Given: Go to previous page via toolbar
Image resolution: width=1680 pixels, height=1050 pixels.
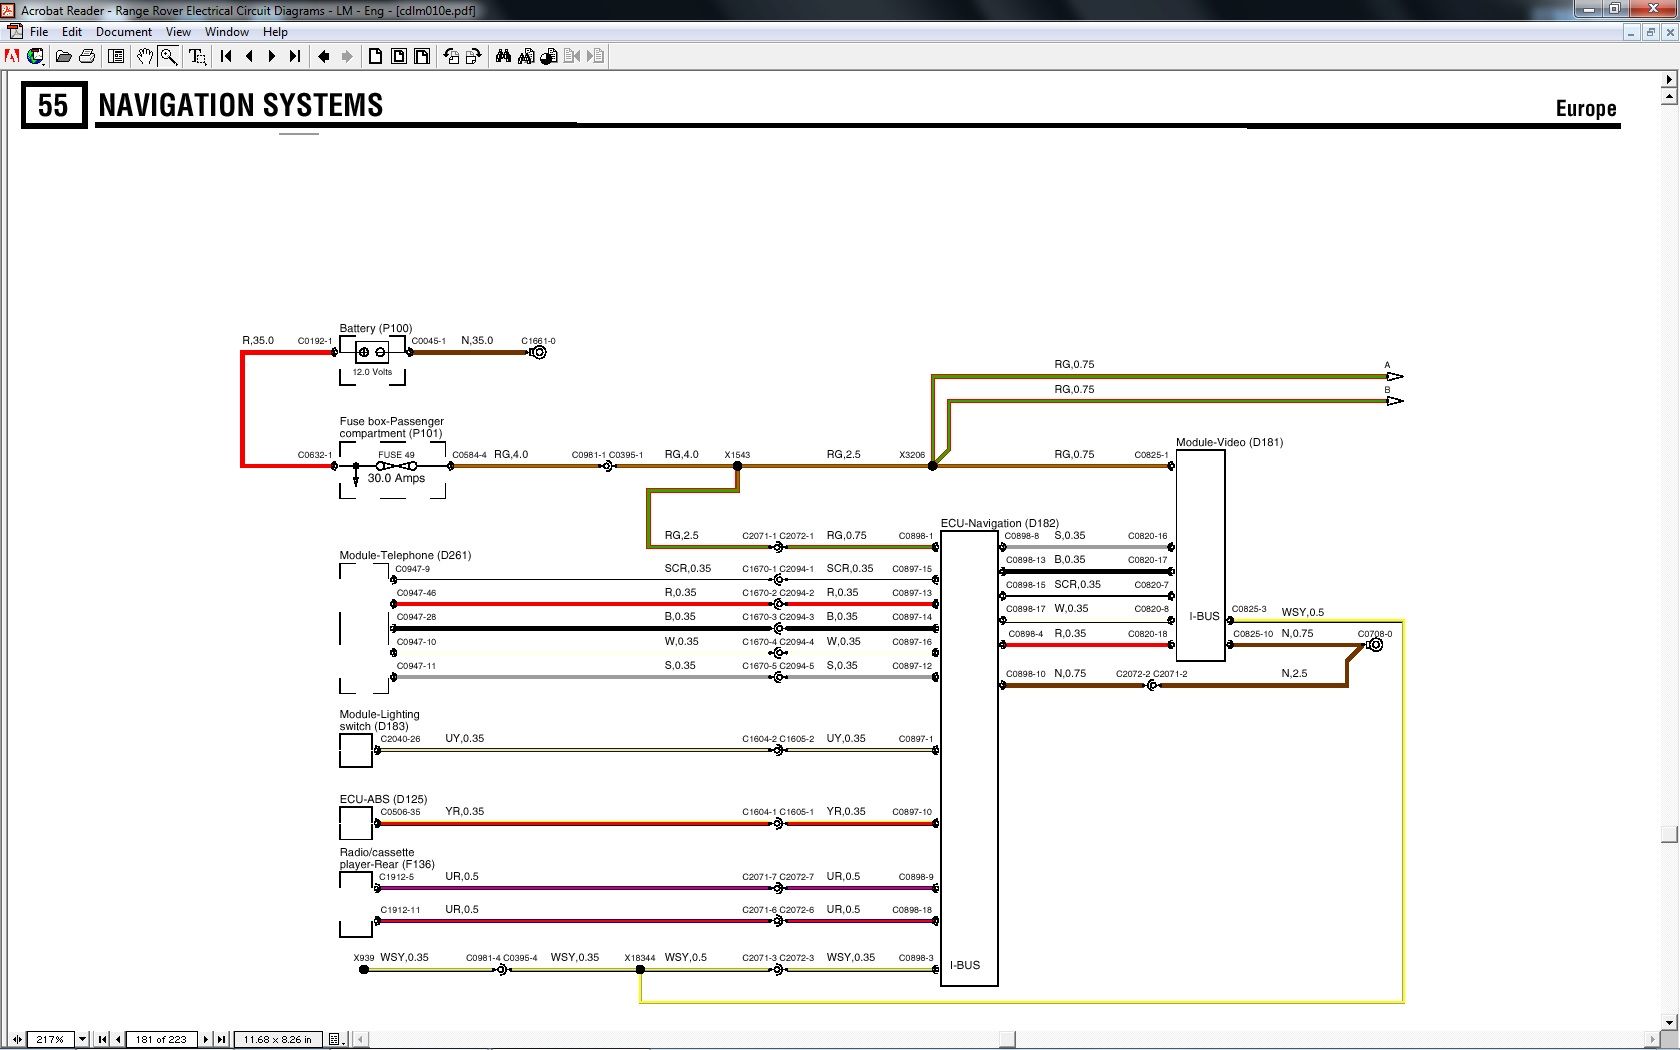Looking at the screenshot, I should tap(250, 56).
